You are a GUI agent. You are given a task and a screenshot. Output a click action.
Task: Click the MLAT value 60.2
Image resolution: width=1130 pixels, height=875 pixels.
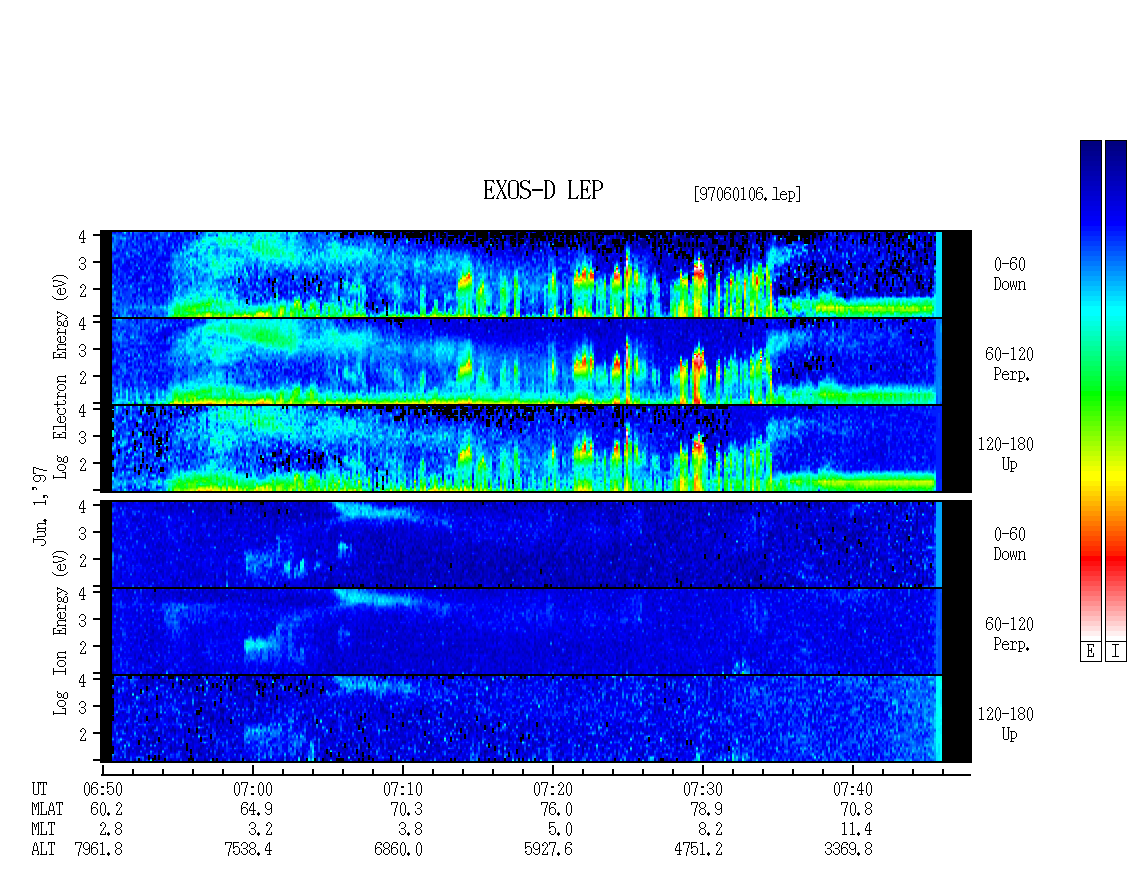coord(106,809)
